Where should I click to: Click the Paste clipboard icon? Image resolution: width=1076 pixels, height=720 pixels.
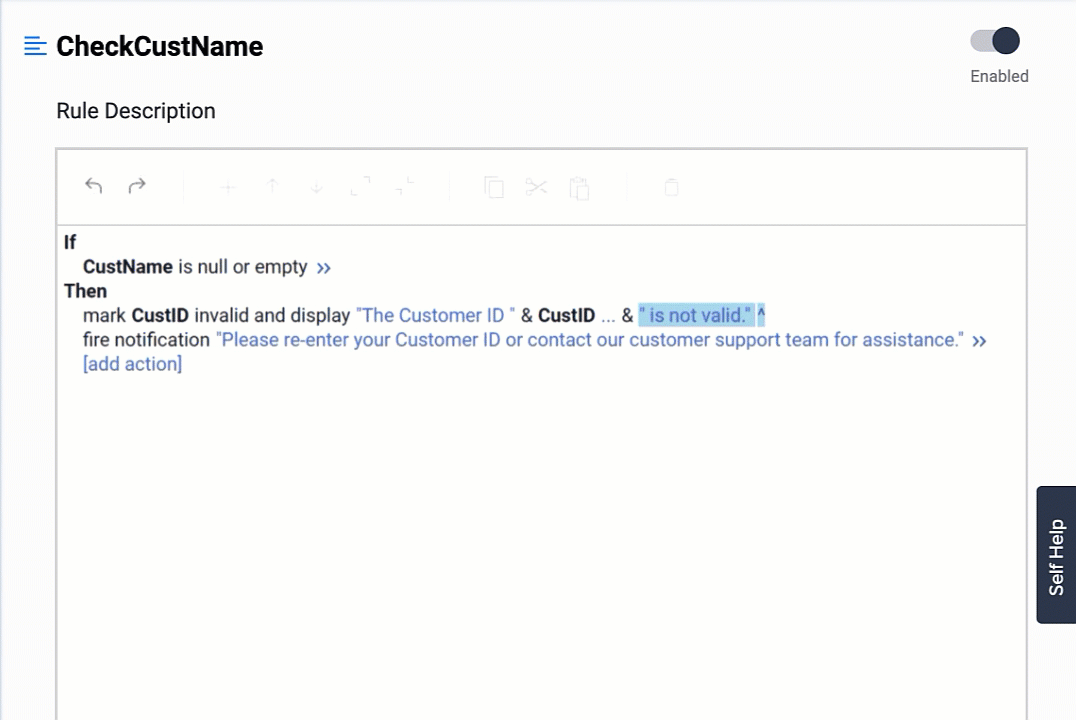coord(580,187)
